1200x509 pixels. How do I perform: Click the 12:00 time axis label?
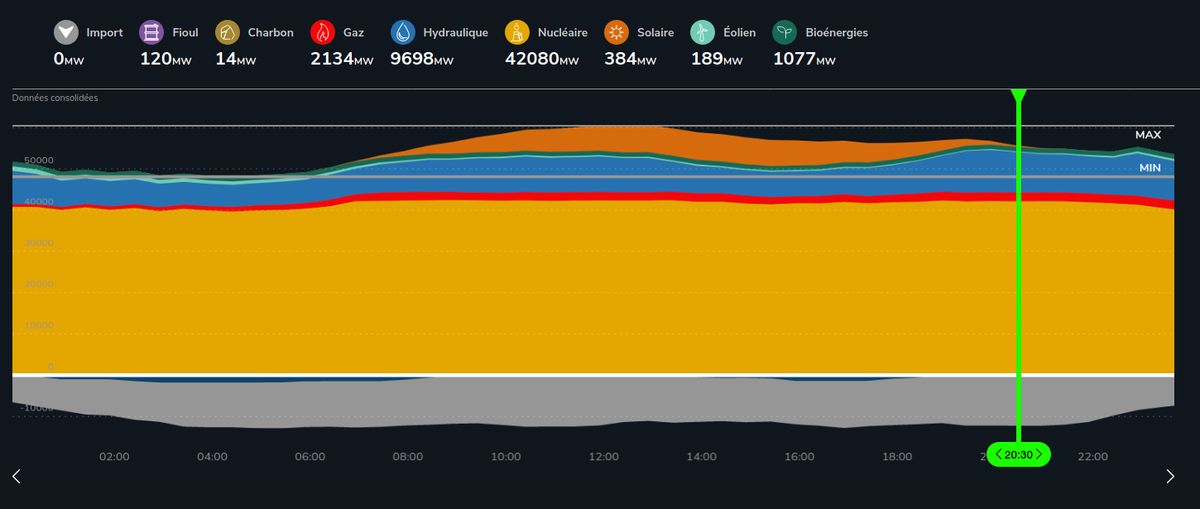click(604, 457)
